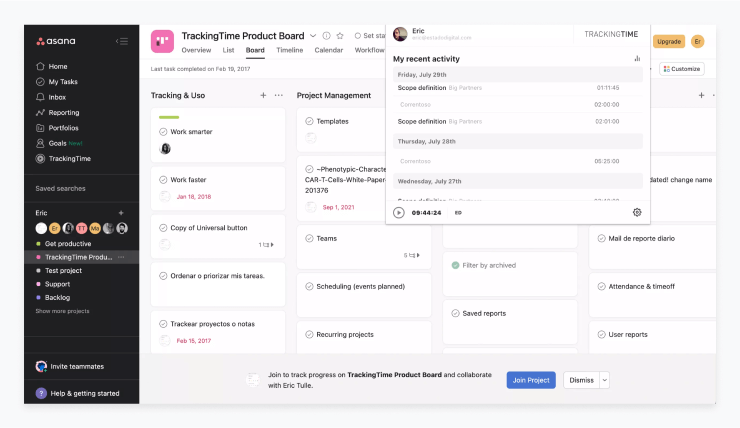
Task: Add a task with rightmost column plus
Action: pyautogui.click(x=701, y=95)
